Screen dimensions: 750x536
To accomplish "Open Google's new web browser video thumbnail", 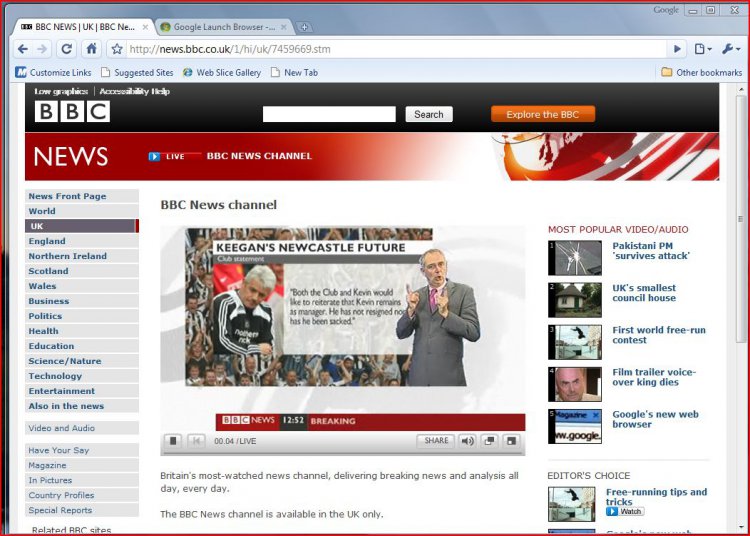I will point(575,427).
